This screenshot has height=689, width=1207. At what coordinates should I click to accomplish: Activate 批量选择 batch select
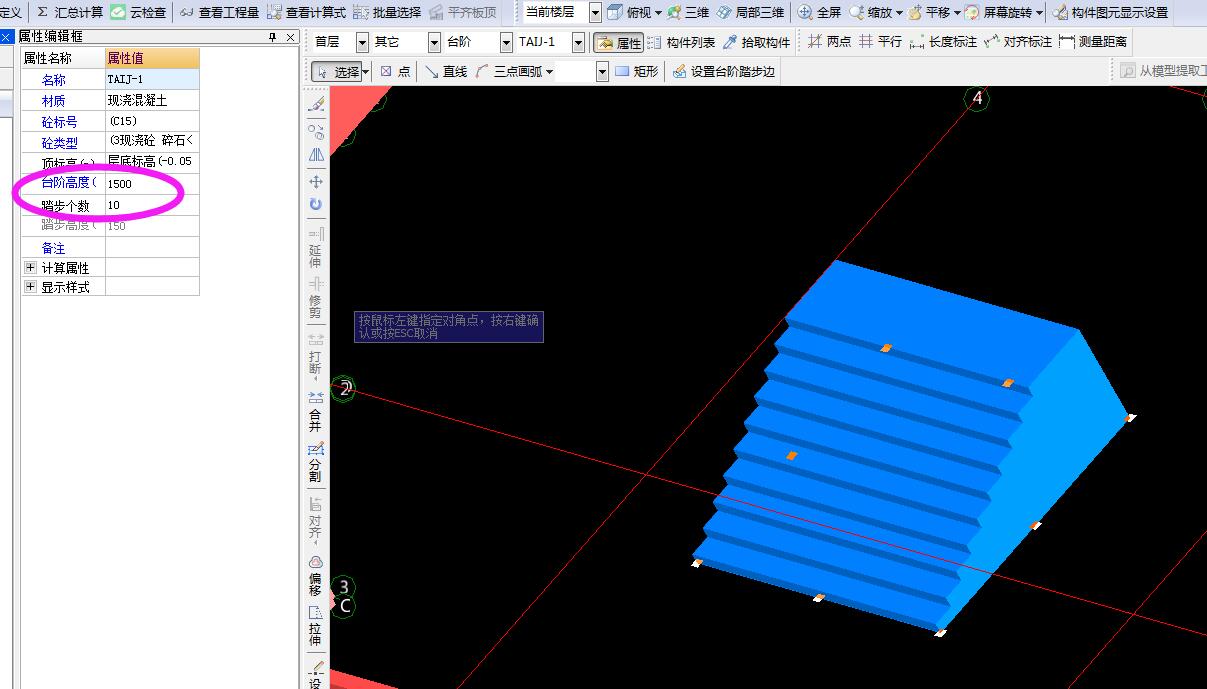click(x=387, y=12)
